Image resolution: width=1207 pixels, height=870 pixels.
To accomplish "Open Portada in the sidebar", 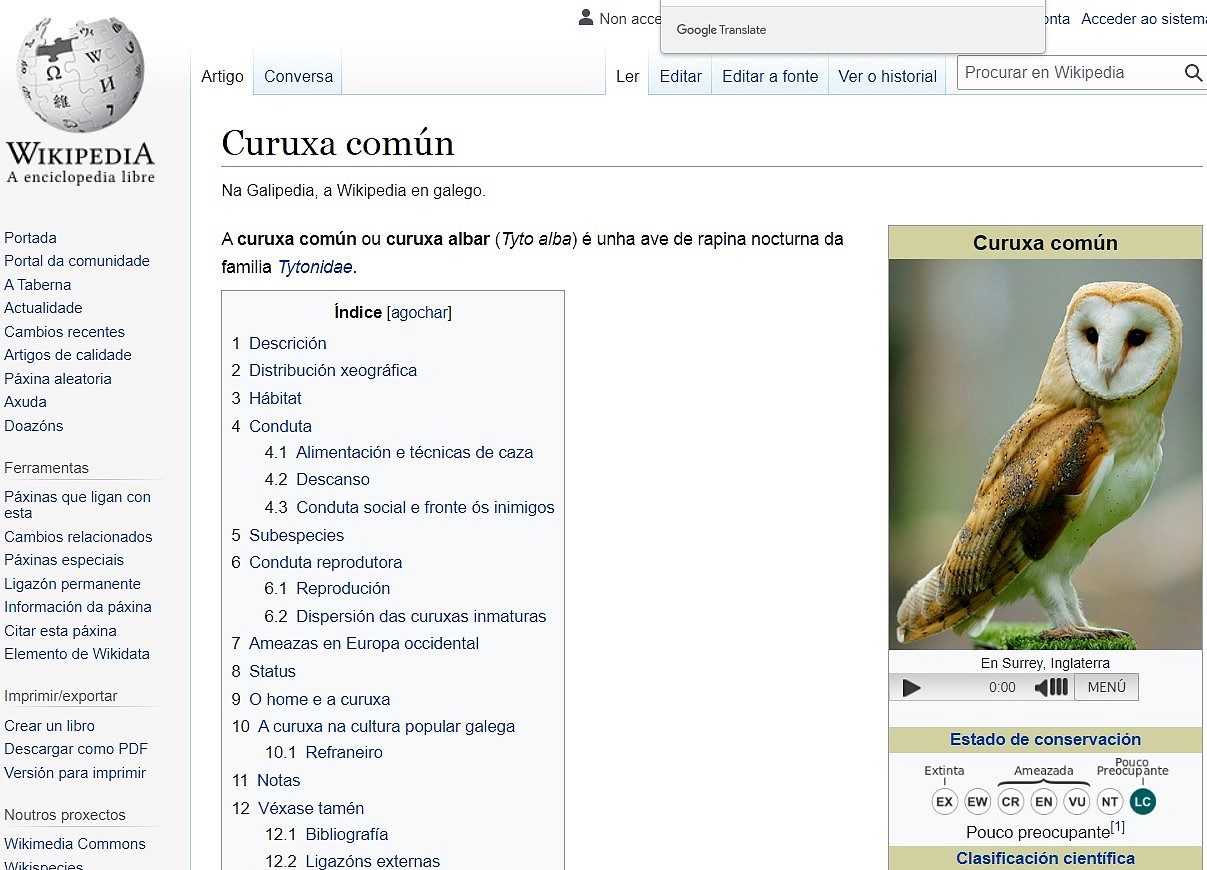I will point(30,238).
